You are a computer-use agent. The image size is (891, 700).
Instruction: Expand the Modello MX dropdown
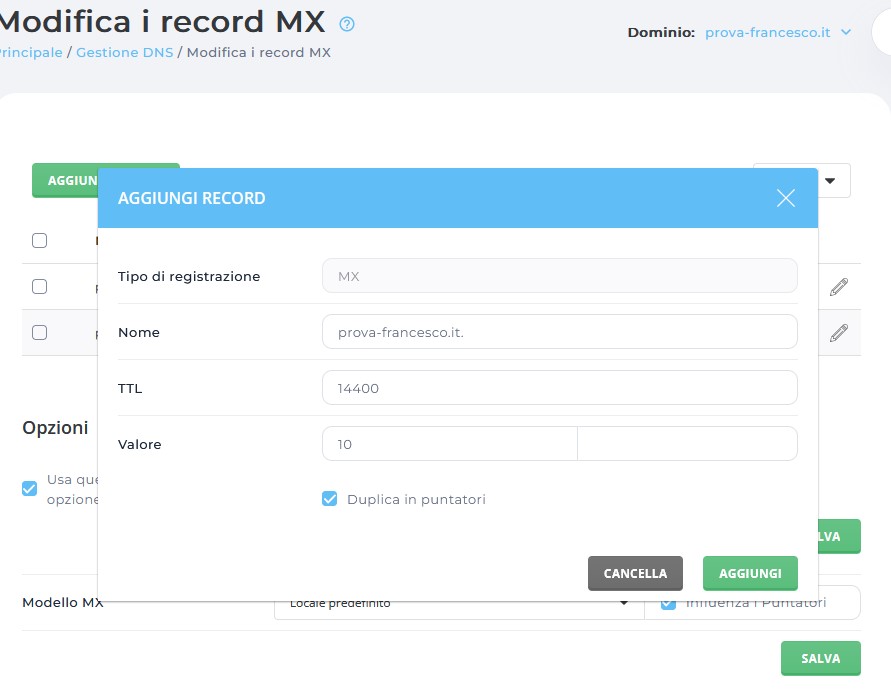coord(624,603)
